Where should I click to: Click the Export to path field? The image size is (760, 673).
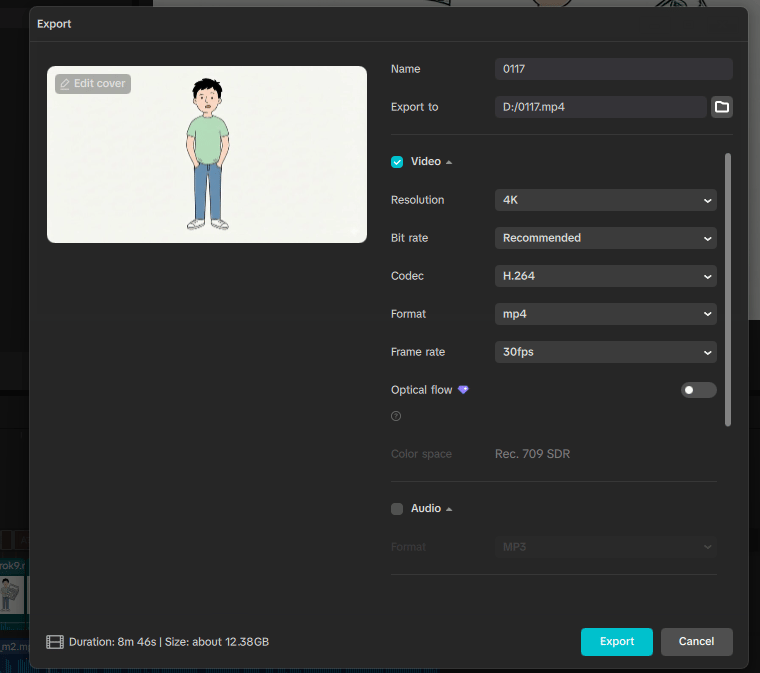tap(601, 107)
